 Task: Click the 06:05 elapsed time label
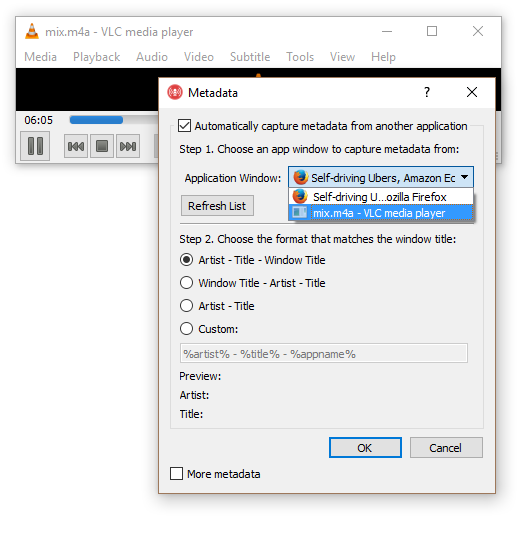click(38, 120)
